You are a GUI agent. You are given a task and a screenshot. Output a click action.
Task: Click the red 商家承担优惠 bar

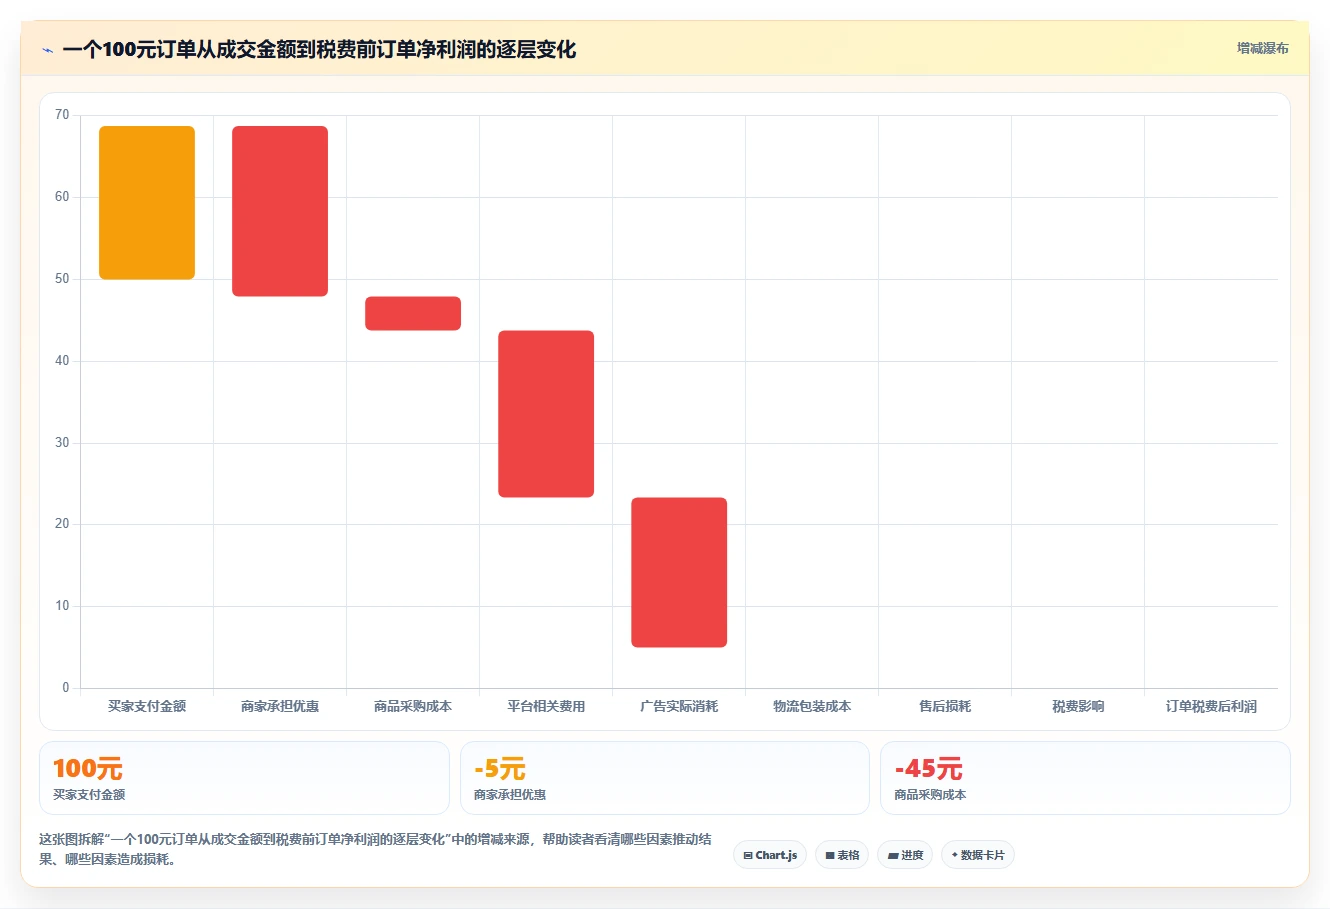click(280, 211)
